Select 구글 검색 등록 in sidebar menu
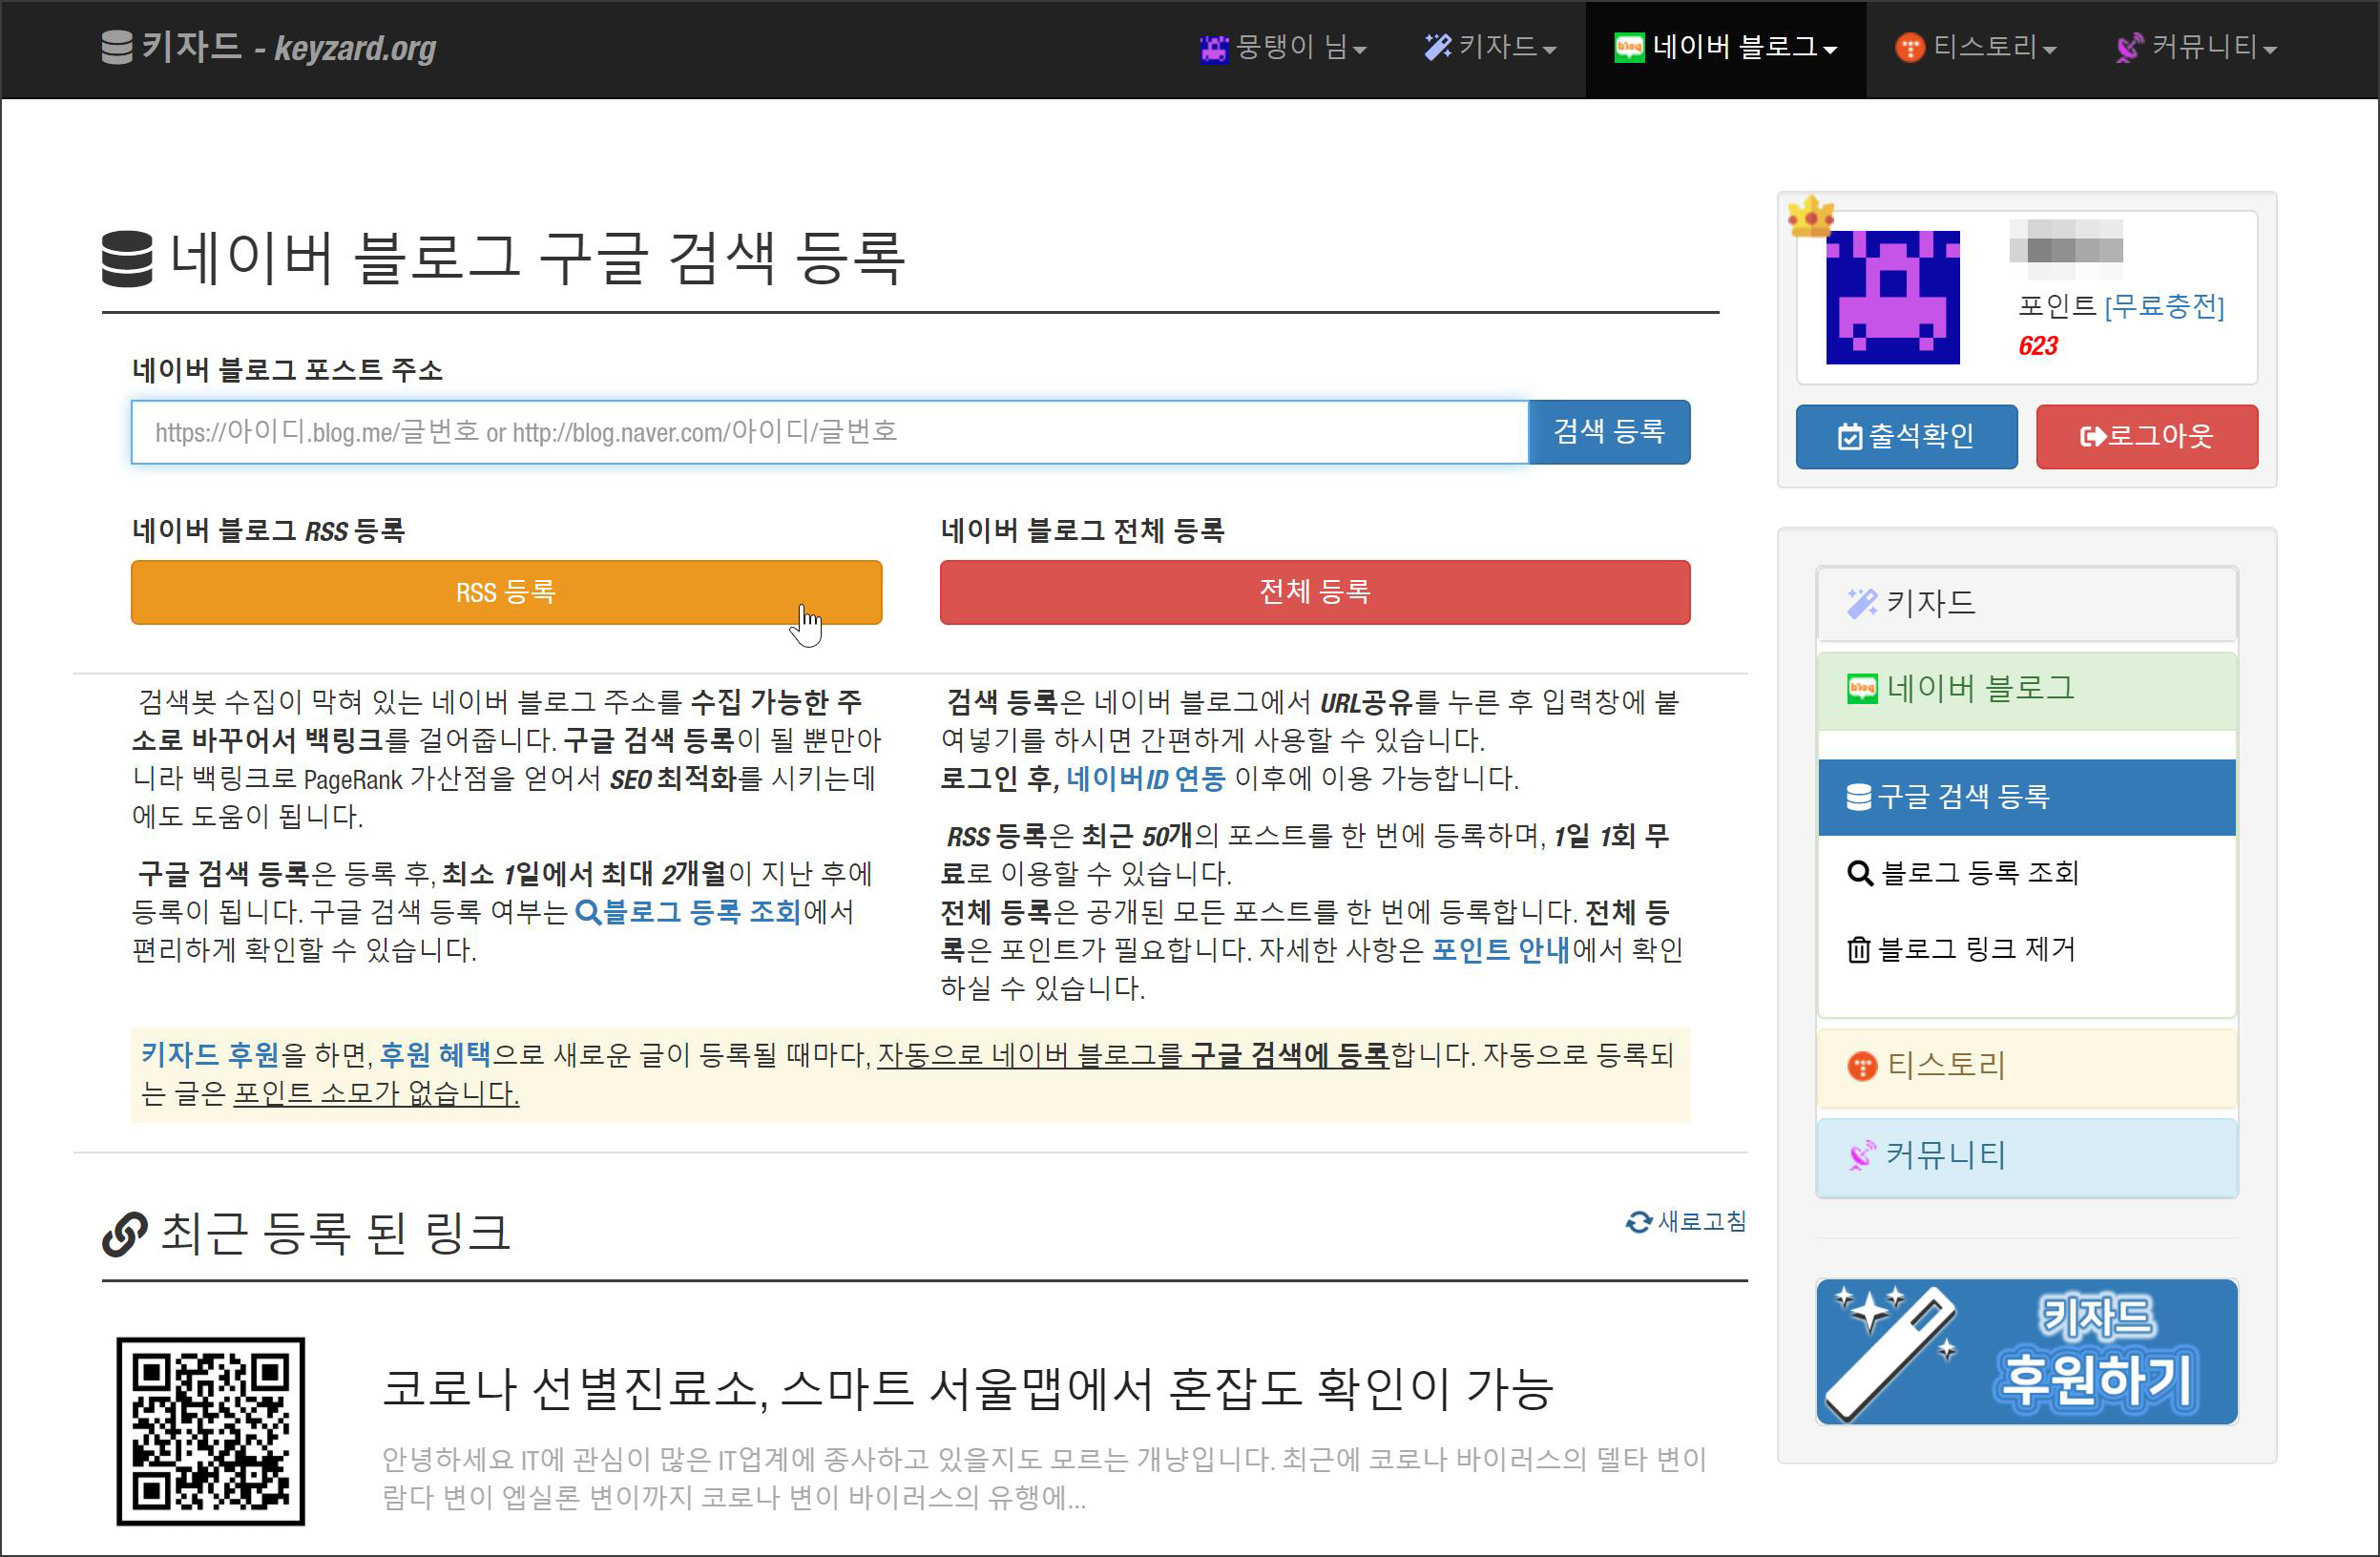 pyautogui.click(x=2026, y=797)
